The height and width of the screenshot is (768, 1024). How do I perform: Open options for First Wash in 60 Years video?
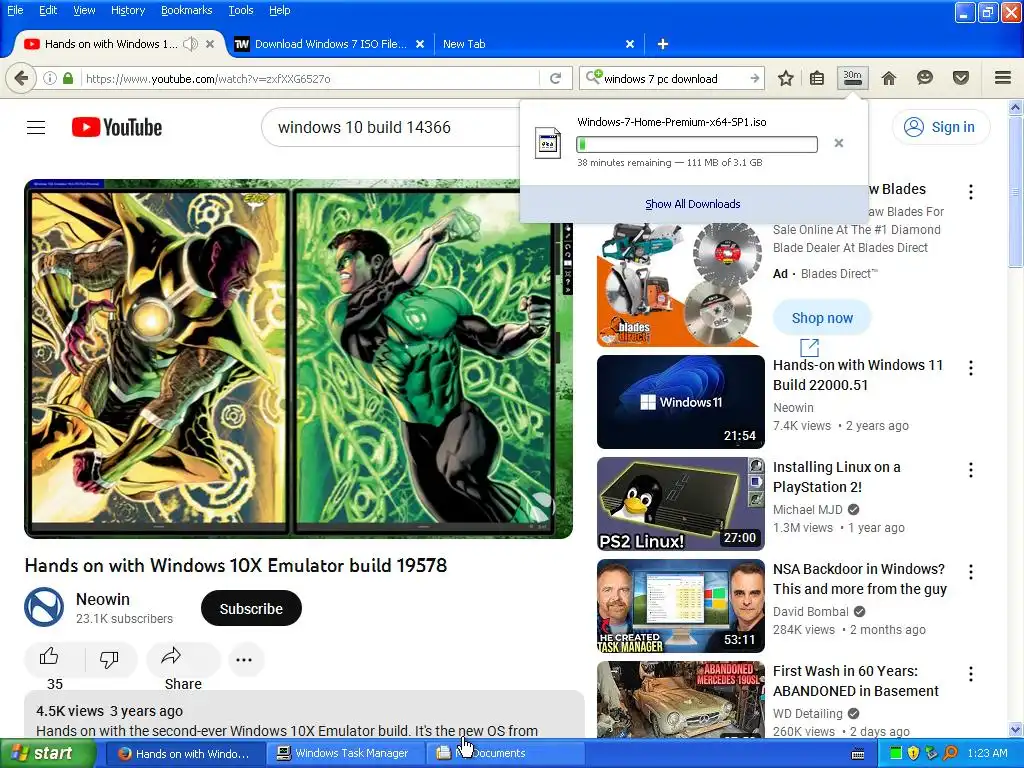tap(971, 673)
